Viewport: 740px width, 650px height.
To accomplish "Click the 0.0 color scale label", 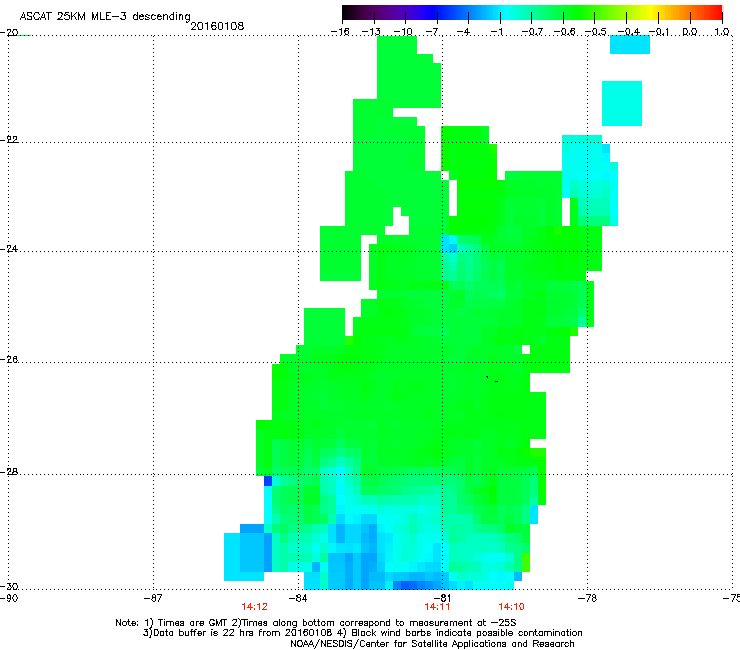I will pos(690,32).
